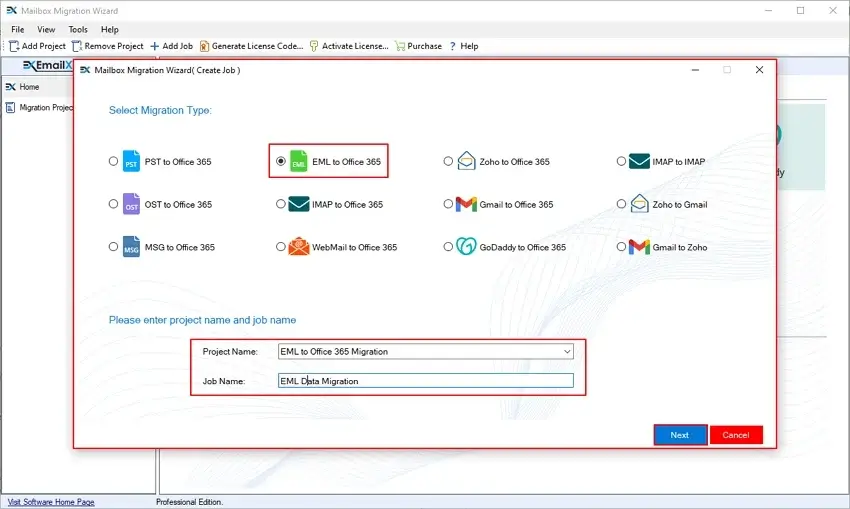This screenshot has height=509, width=850.
Task: Open the Tools menu
Action: pyautogui.click(x=78, y=29)
